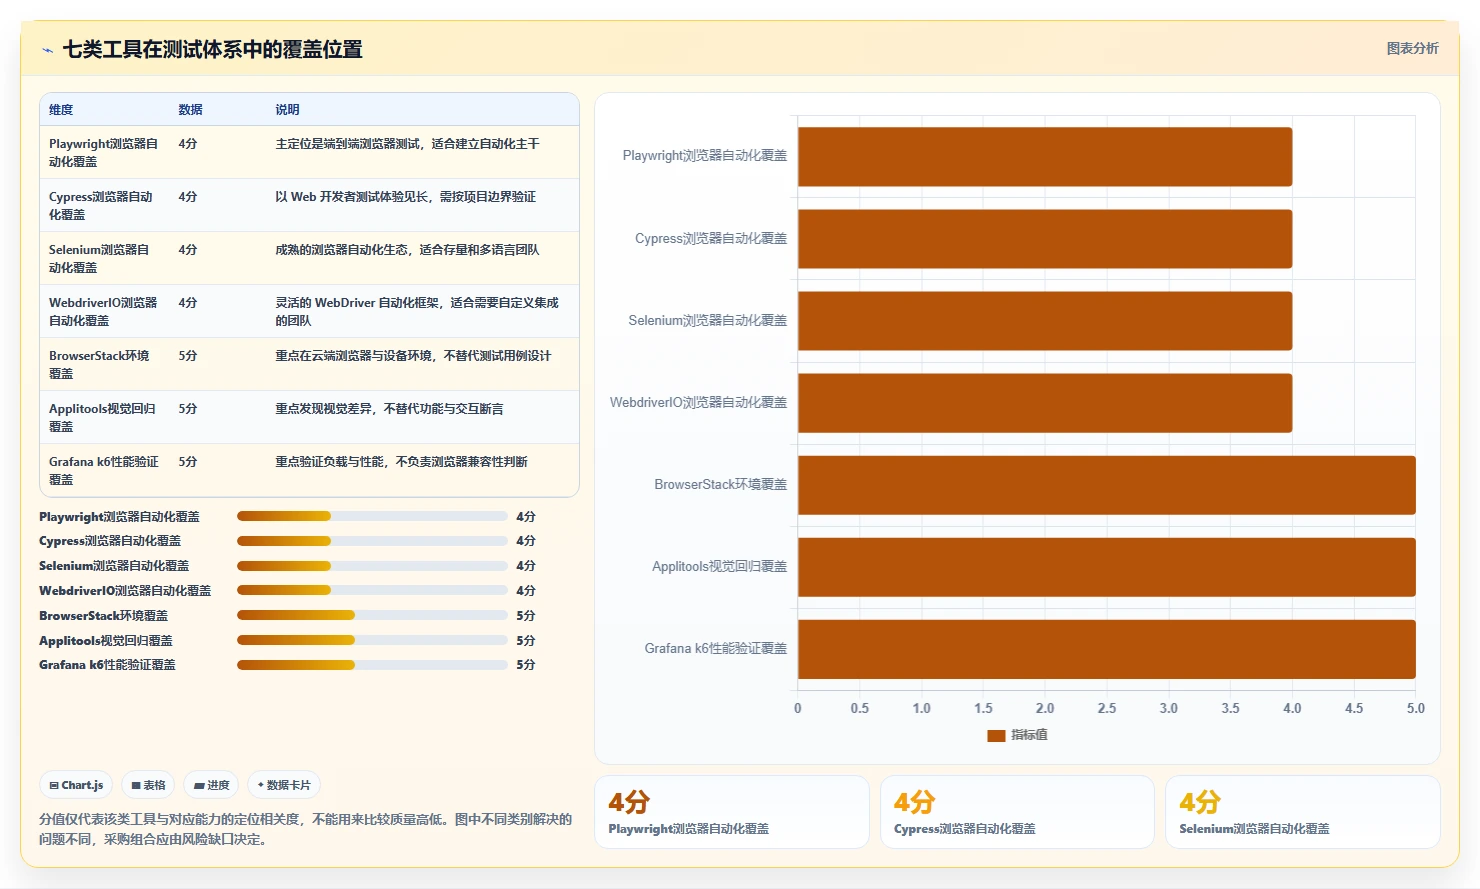Select the Grafana k6性能验证覆盖 table row name

point(104,470)
